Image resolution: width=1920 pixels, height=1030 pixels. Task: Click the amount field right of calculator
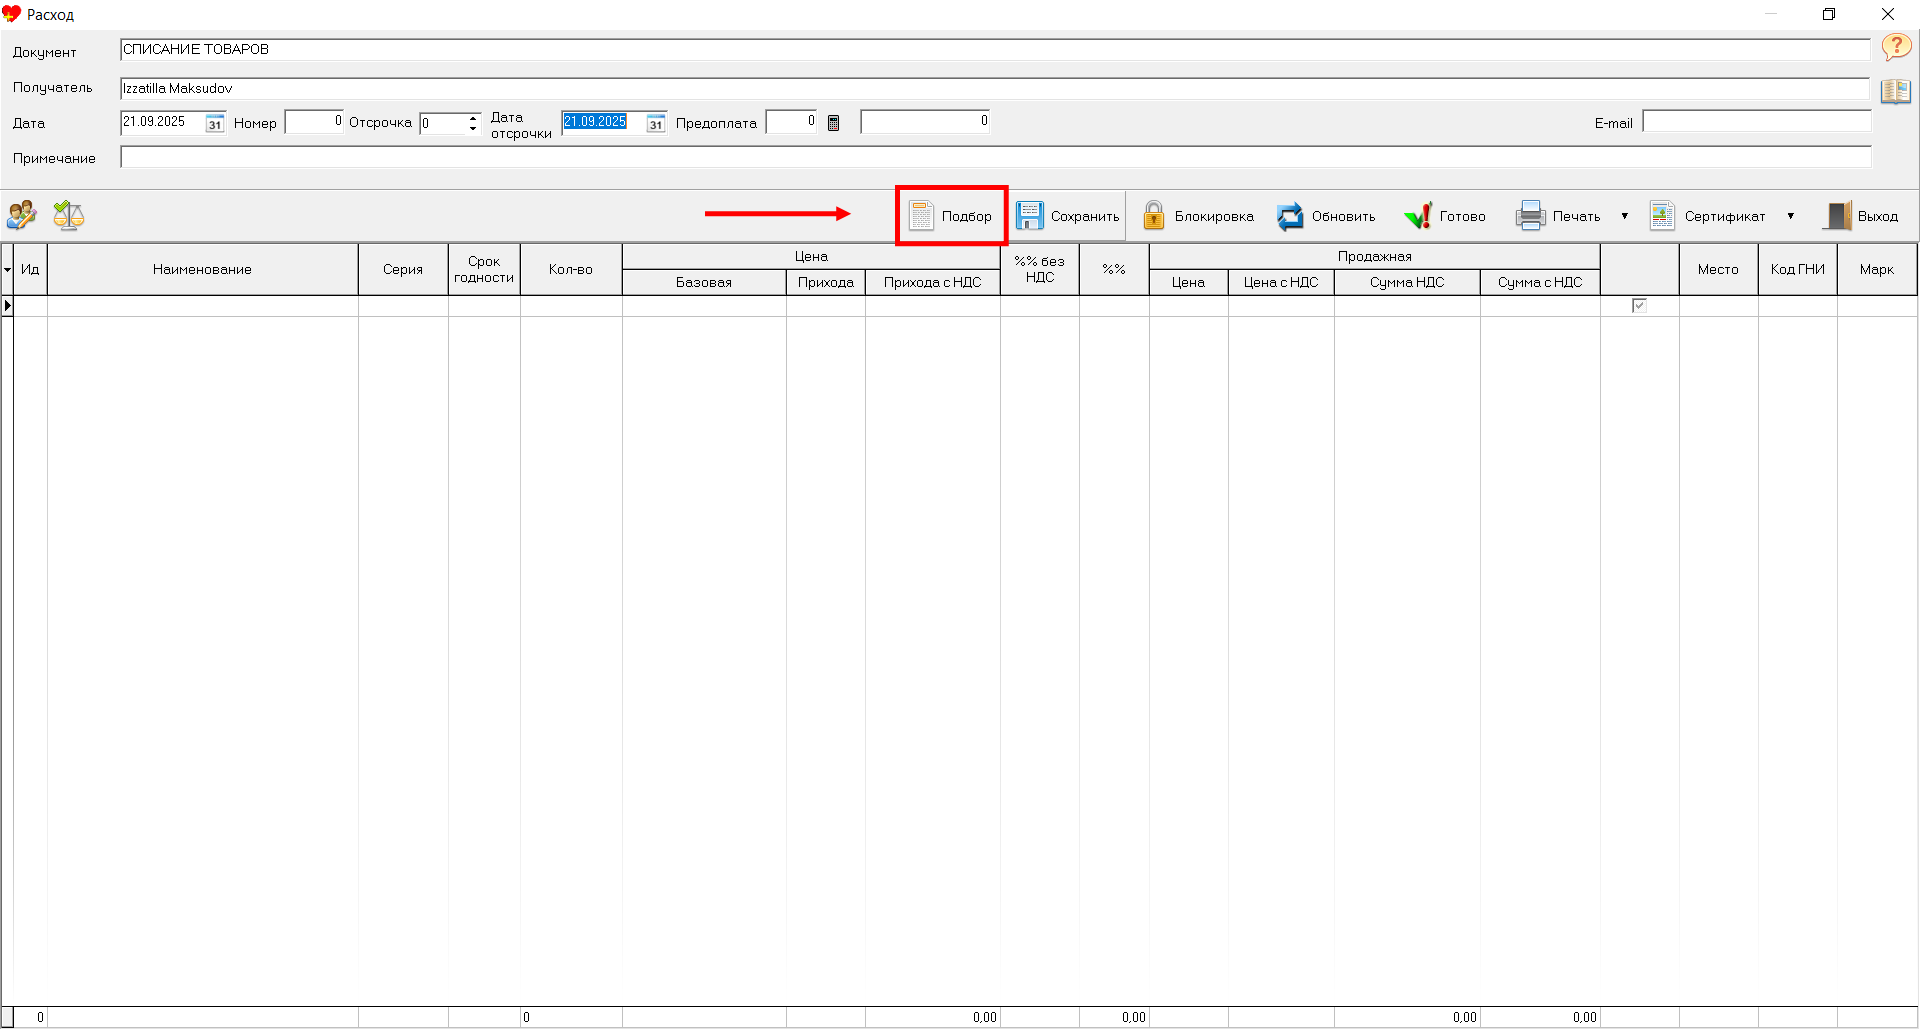pos(925,122)
